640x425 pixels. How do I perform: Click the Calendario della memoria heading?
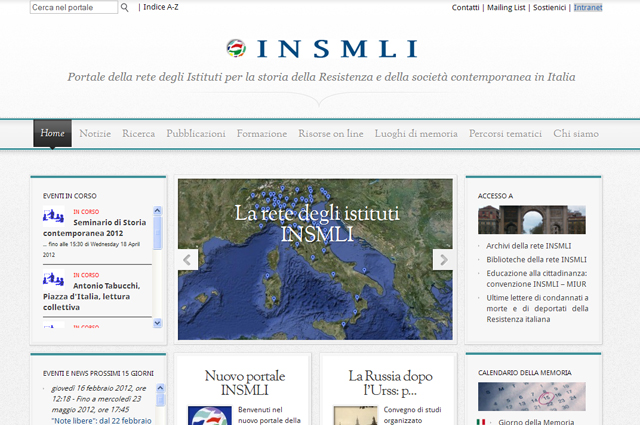tap(524, 373)
